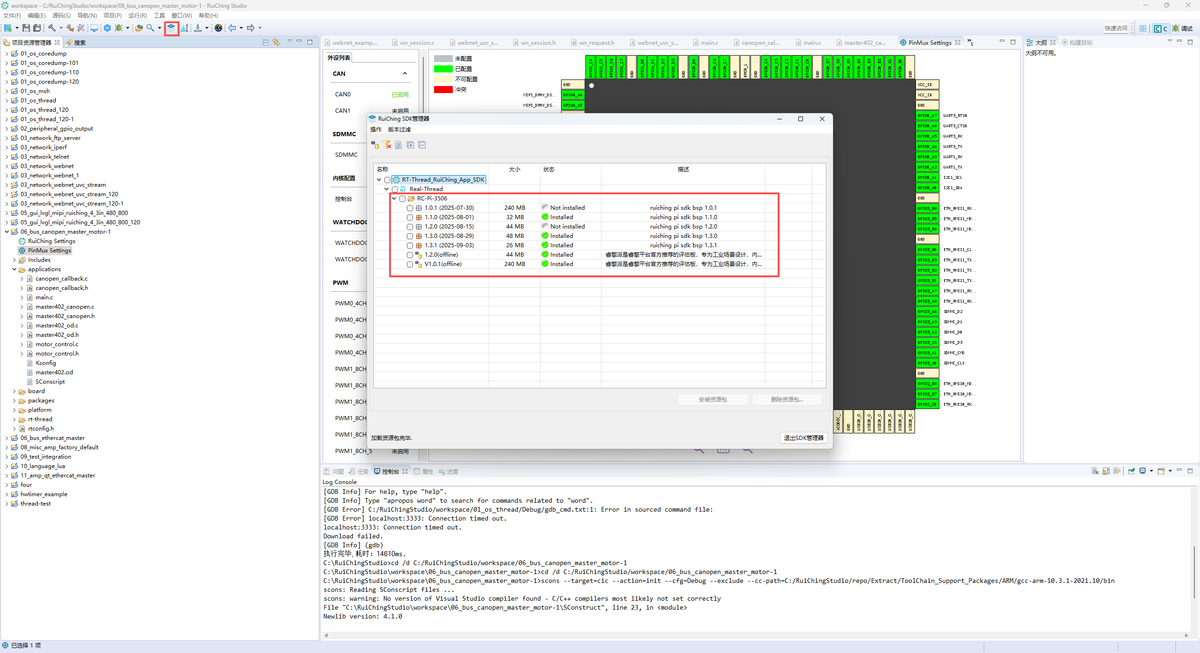
Task: Click the hammer Build icon
Action: (x=51, y=28)
